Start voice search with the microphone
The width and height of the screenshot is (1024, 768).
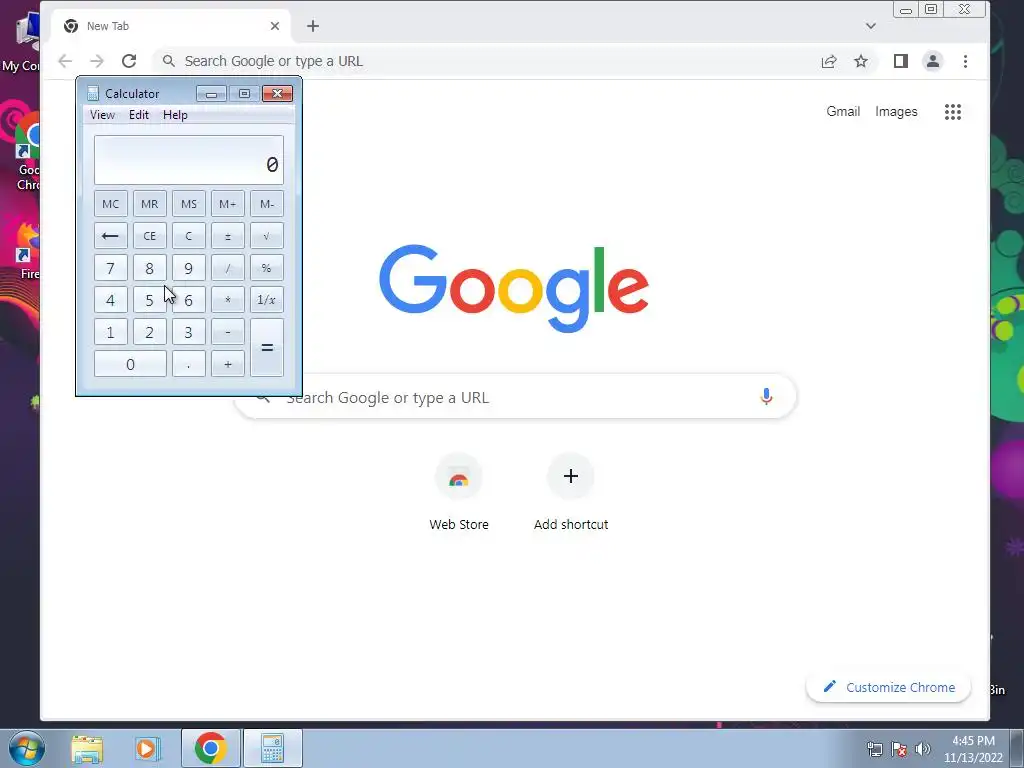tap(766, 396)
